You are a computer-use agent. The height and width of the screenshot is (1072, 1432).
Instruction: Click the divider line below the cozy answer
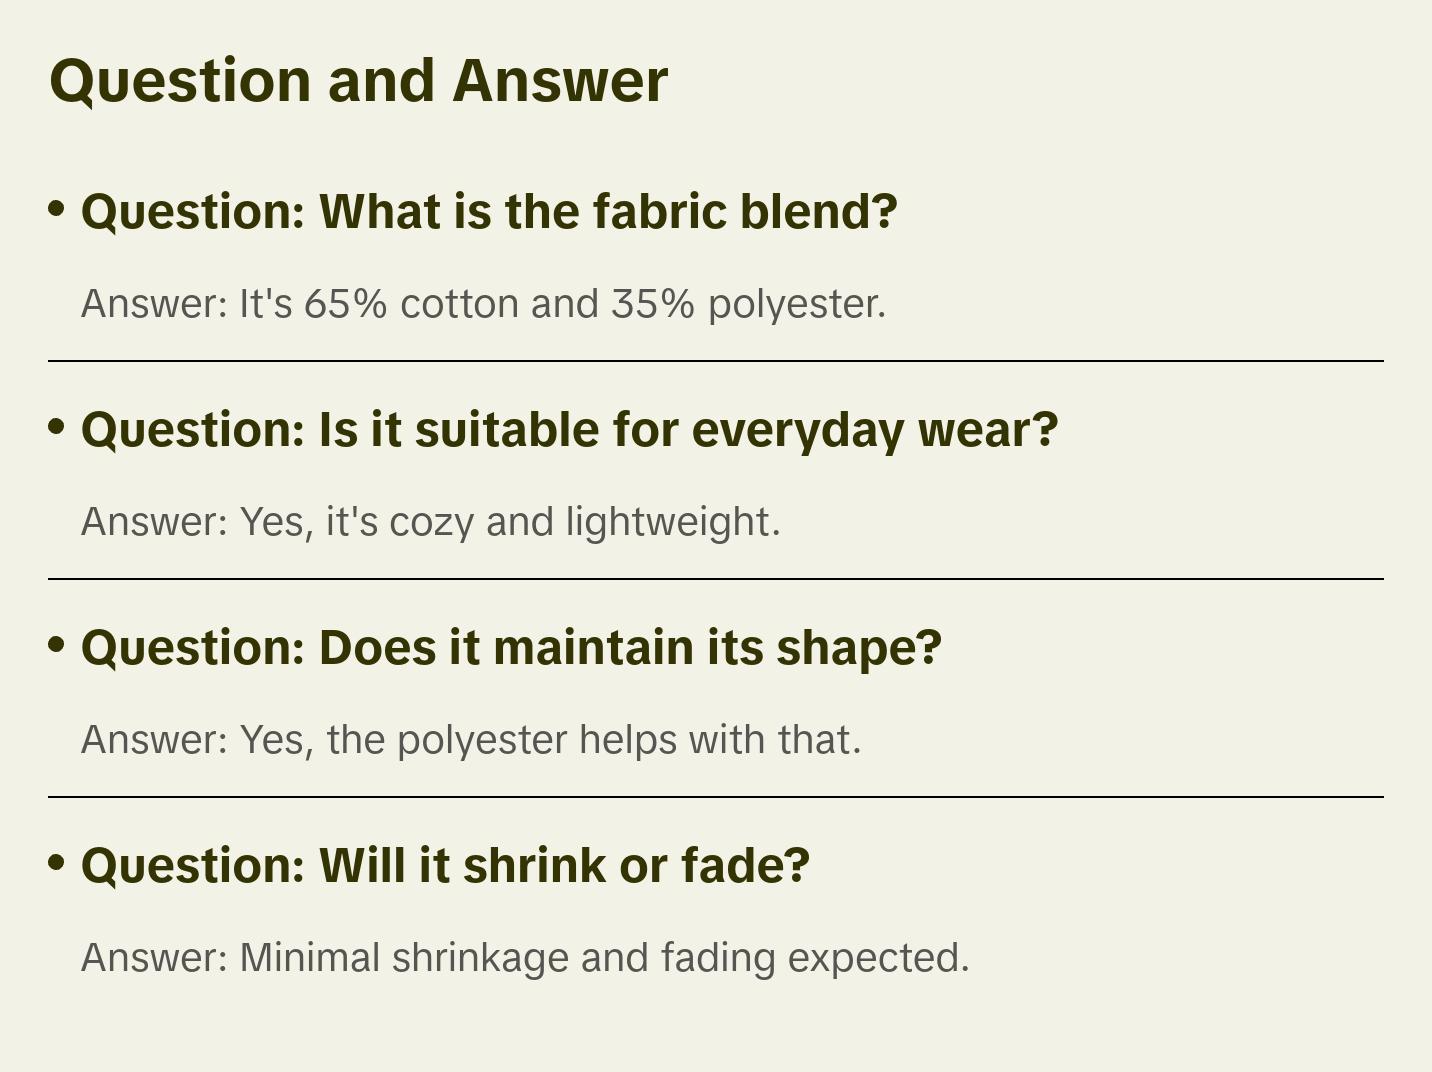[716, 579]
